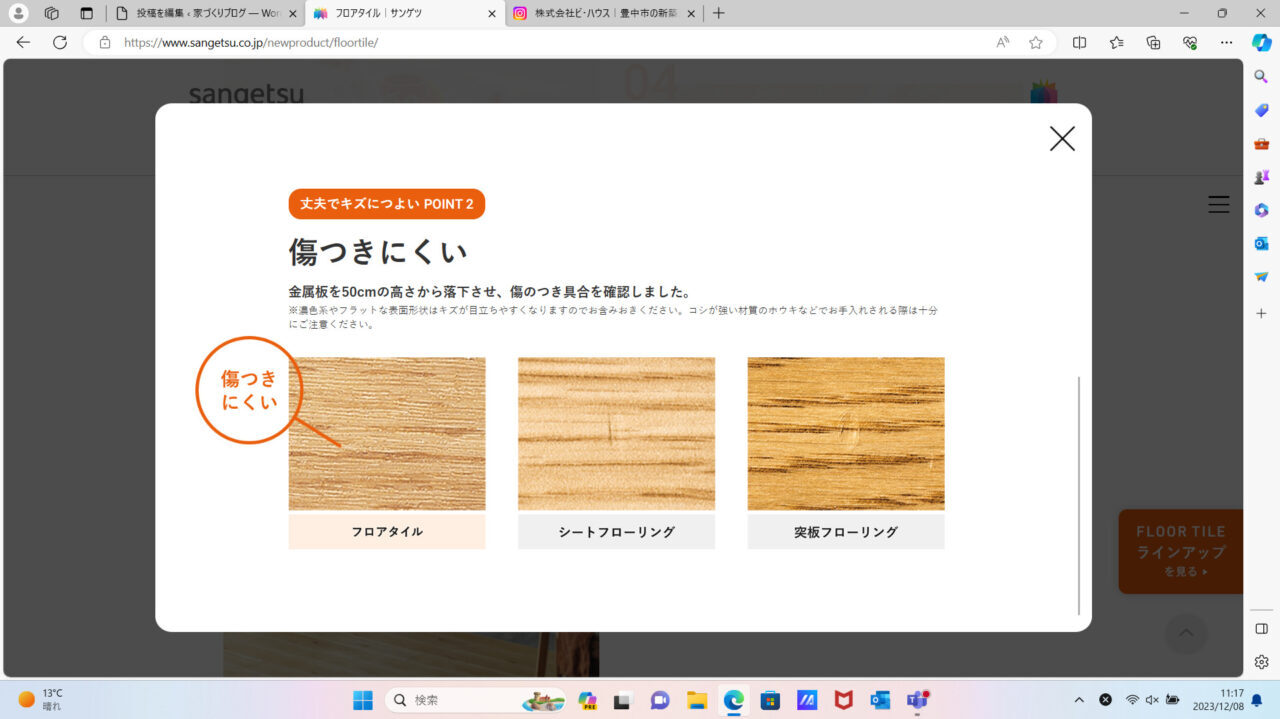Add a sidebar app with the plus icon
1280x719 pixels.
(1262, 313)
